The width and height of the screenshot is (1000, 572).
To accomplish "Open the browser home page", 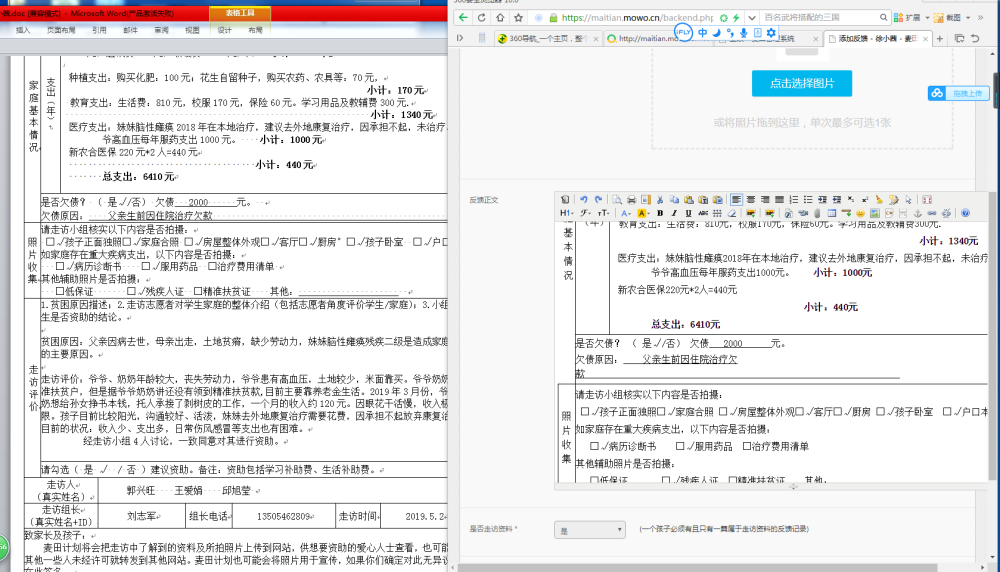I will tap(500, 17).
